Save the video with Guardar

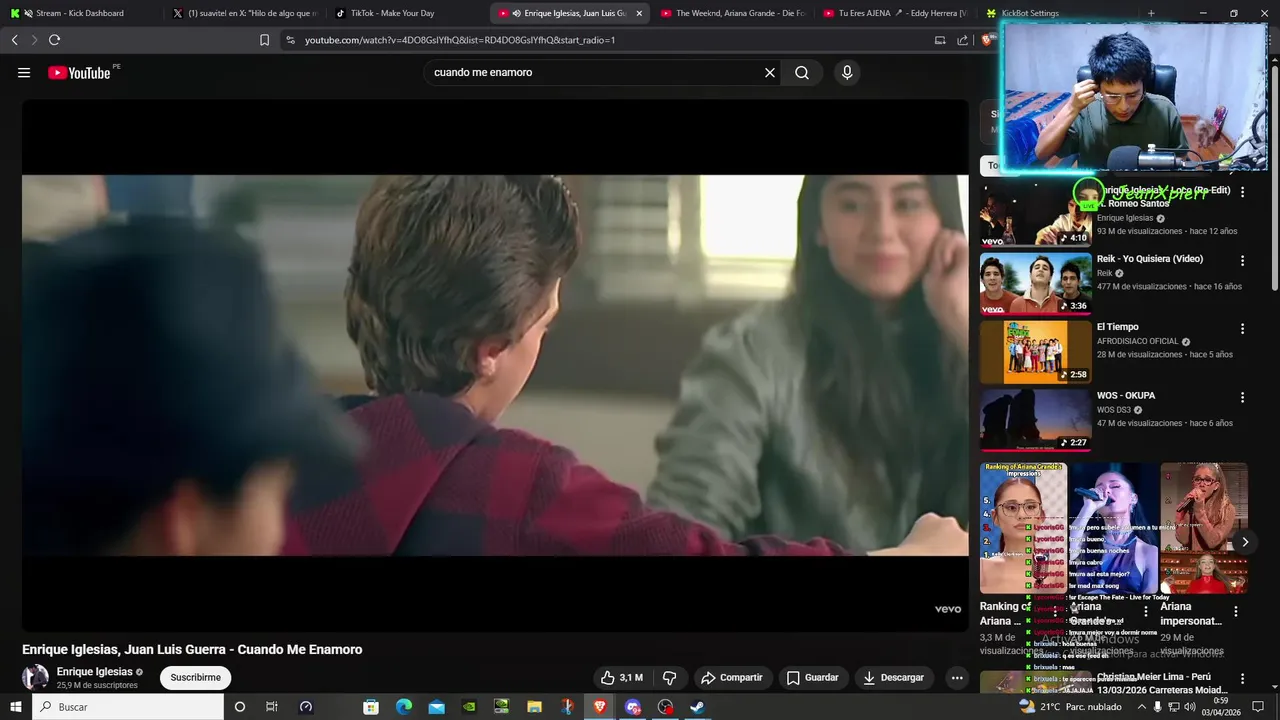pos(813,678)
